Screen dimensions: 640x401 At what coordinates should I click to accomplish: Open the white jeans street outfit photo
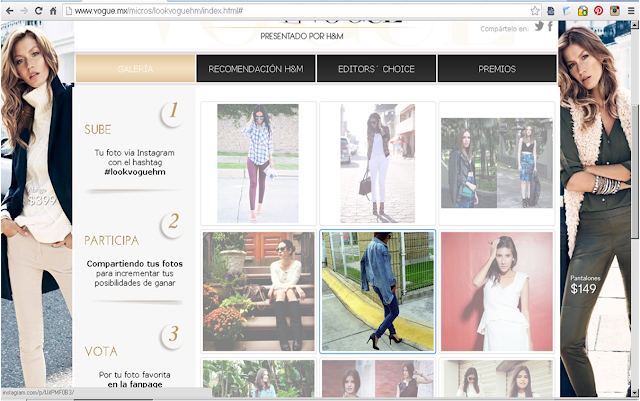[x=378, y=163]
